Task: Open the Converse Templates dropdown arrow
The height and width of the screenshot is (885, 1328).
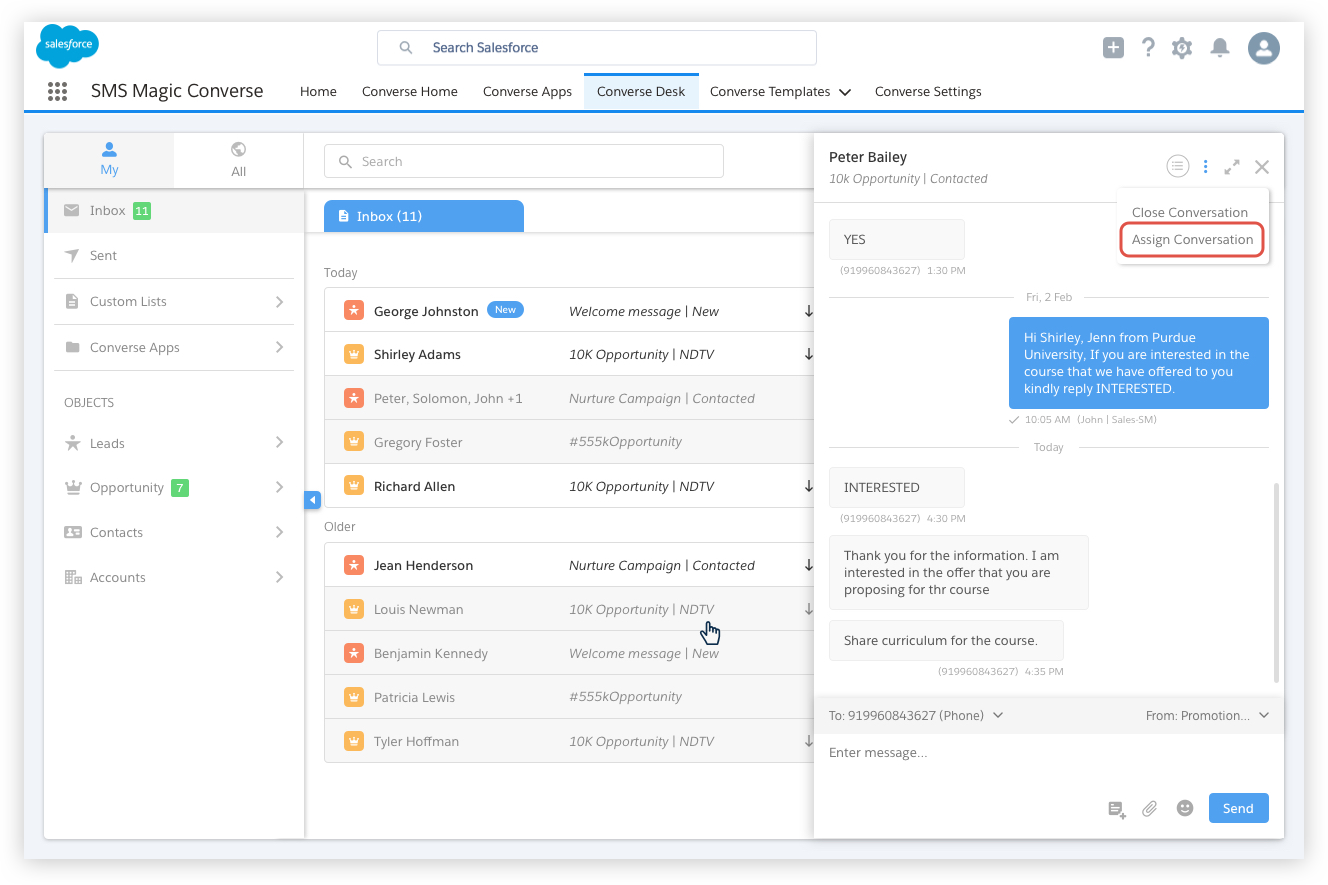Action: point(845,92)
